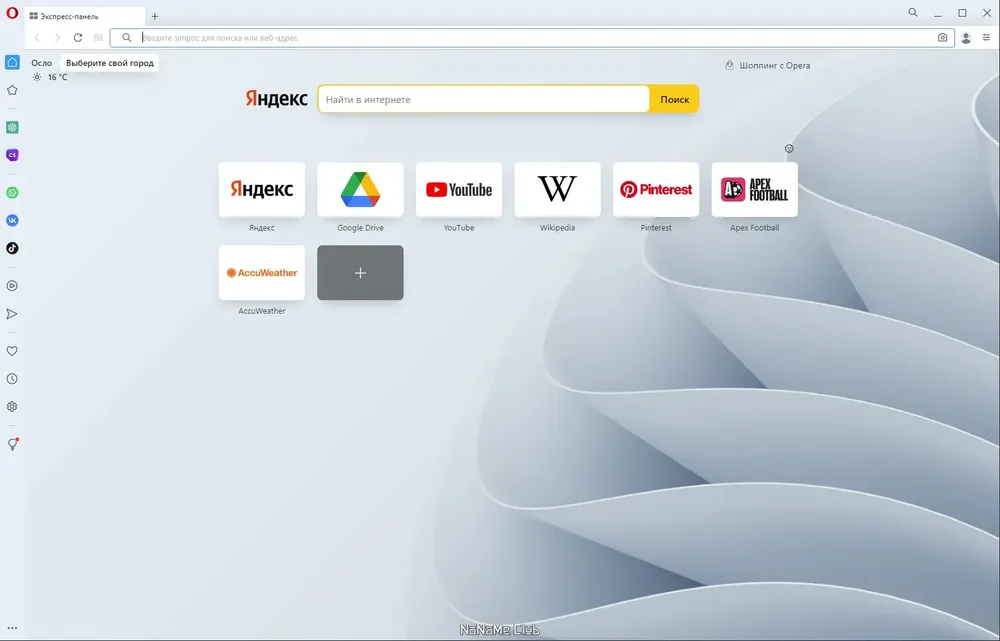Open the Wikipedia speed dial tile
The width and height of the screenshot is (1000, 641).
557,189
